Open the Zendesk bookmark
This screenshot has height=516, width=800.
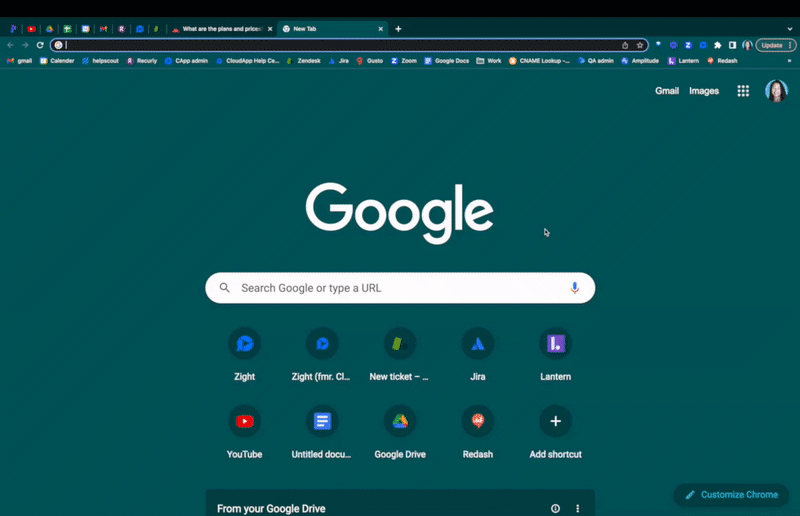coord(304,61)
